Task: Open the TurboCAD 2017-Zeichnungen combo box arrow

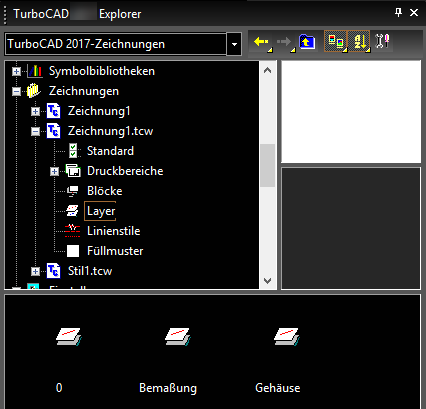Action: click(x=234, y=44)
